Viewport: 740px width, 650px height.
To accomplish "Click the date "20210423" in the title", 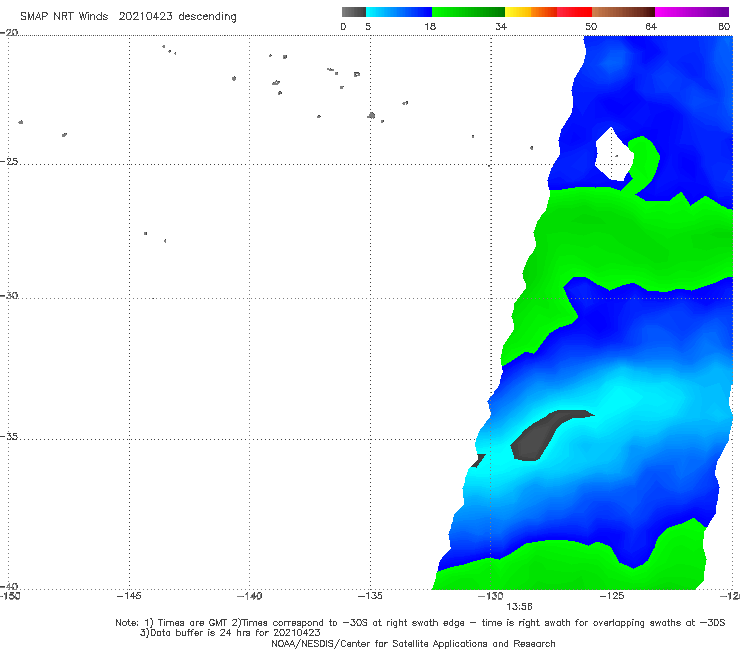I will point(145,16).
